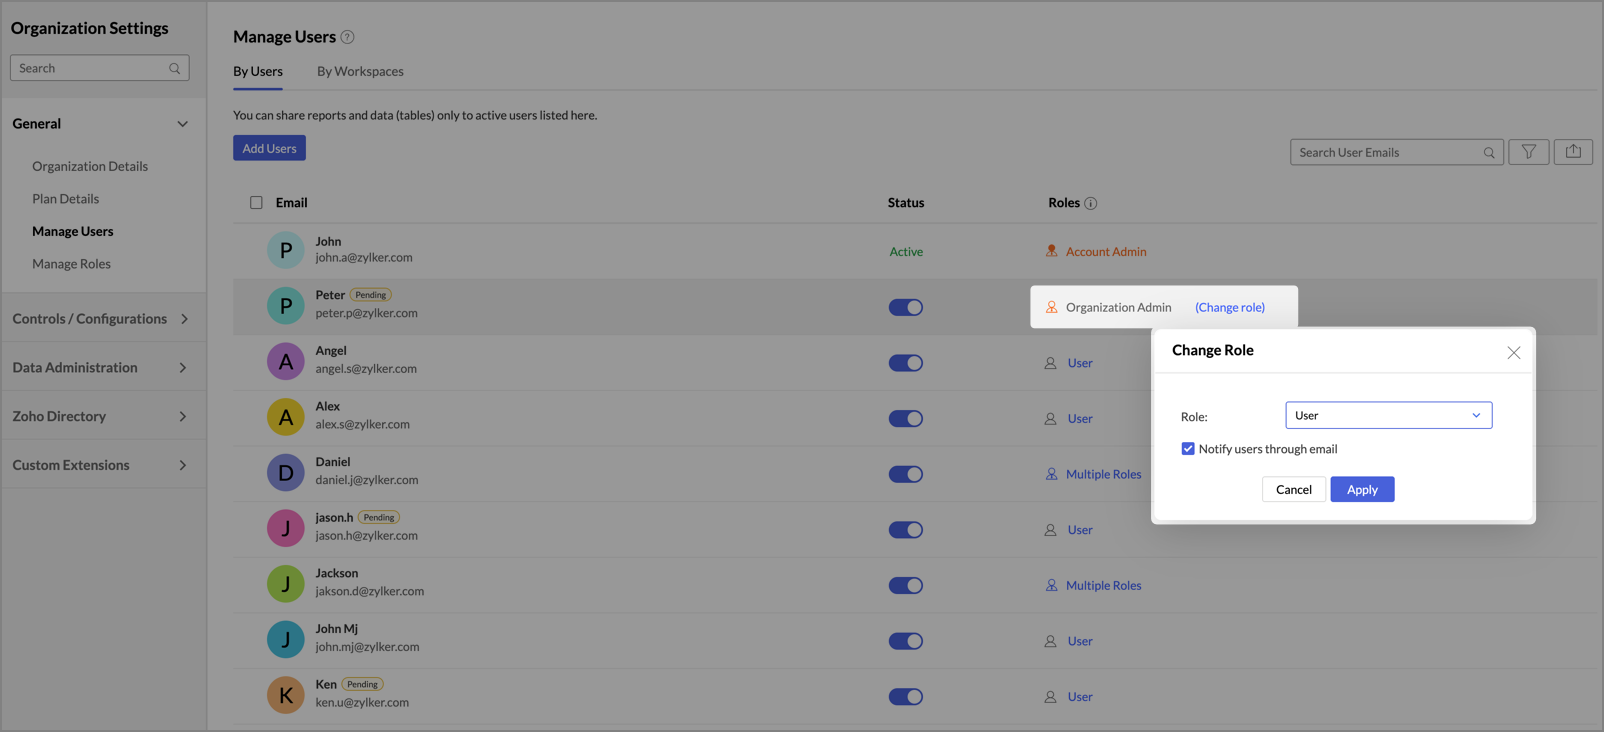Uncheck Notify users through email
Screen dimensions: 1604x732
tap(1188, 449)
